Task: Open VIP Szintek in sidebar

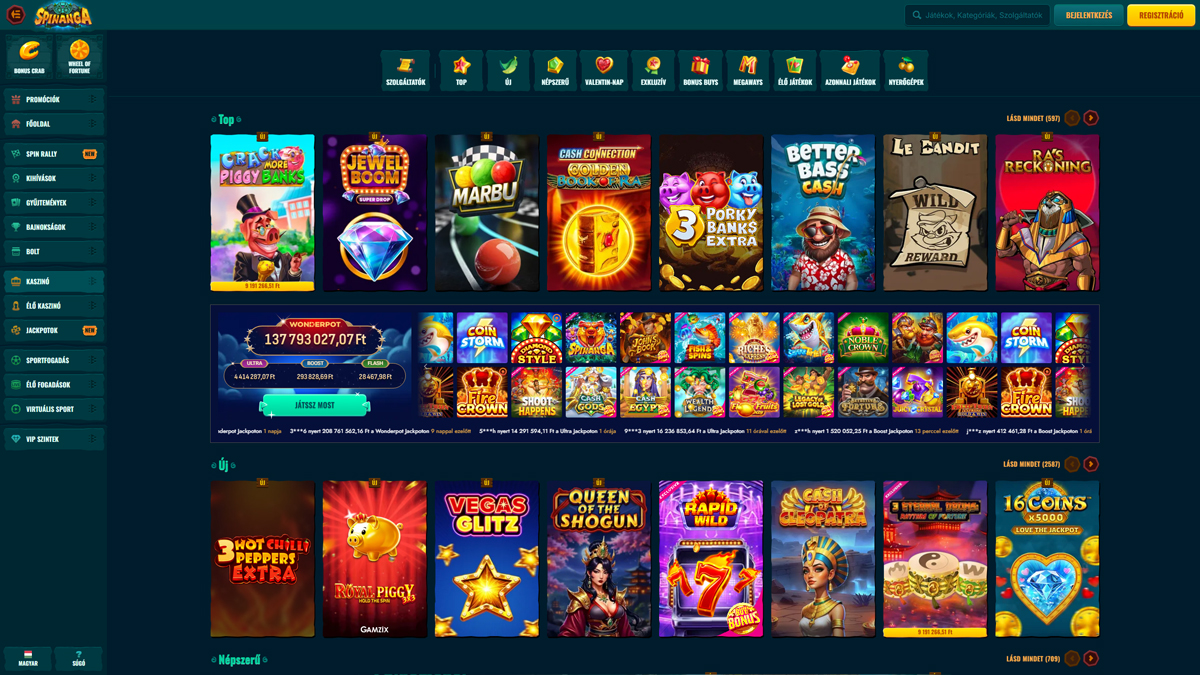Action: coord(54,439)
